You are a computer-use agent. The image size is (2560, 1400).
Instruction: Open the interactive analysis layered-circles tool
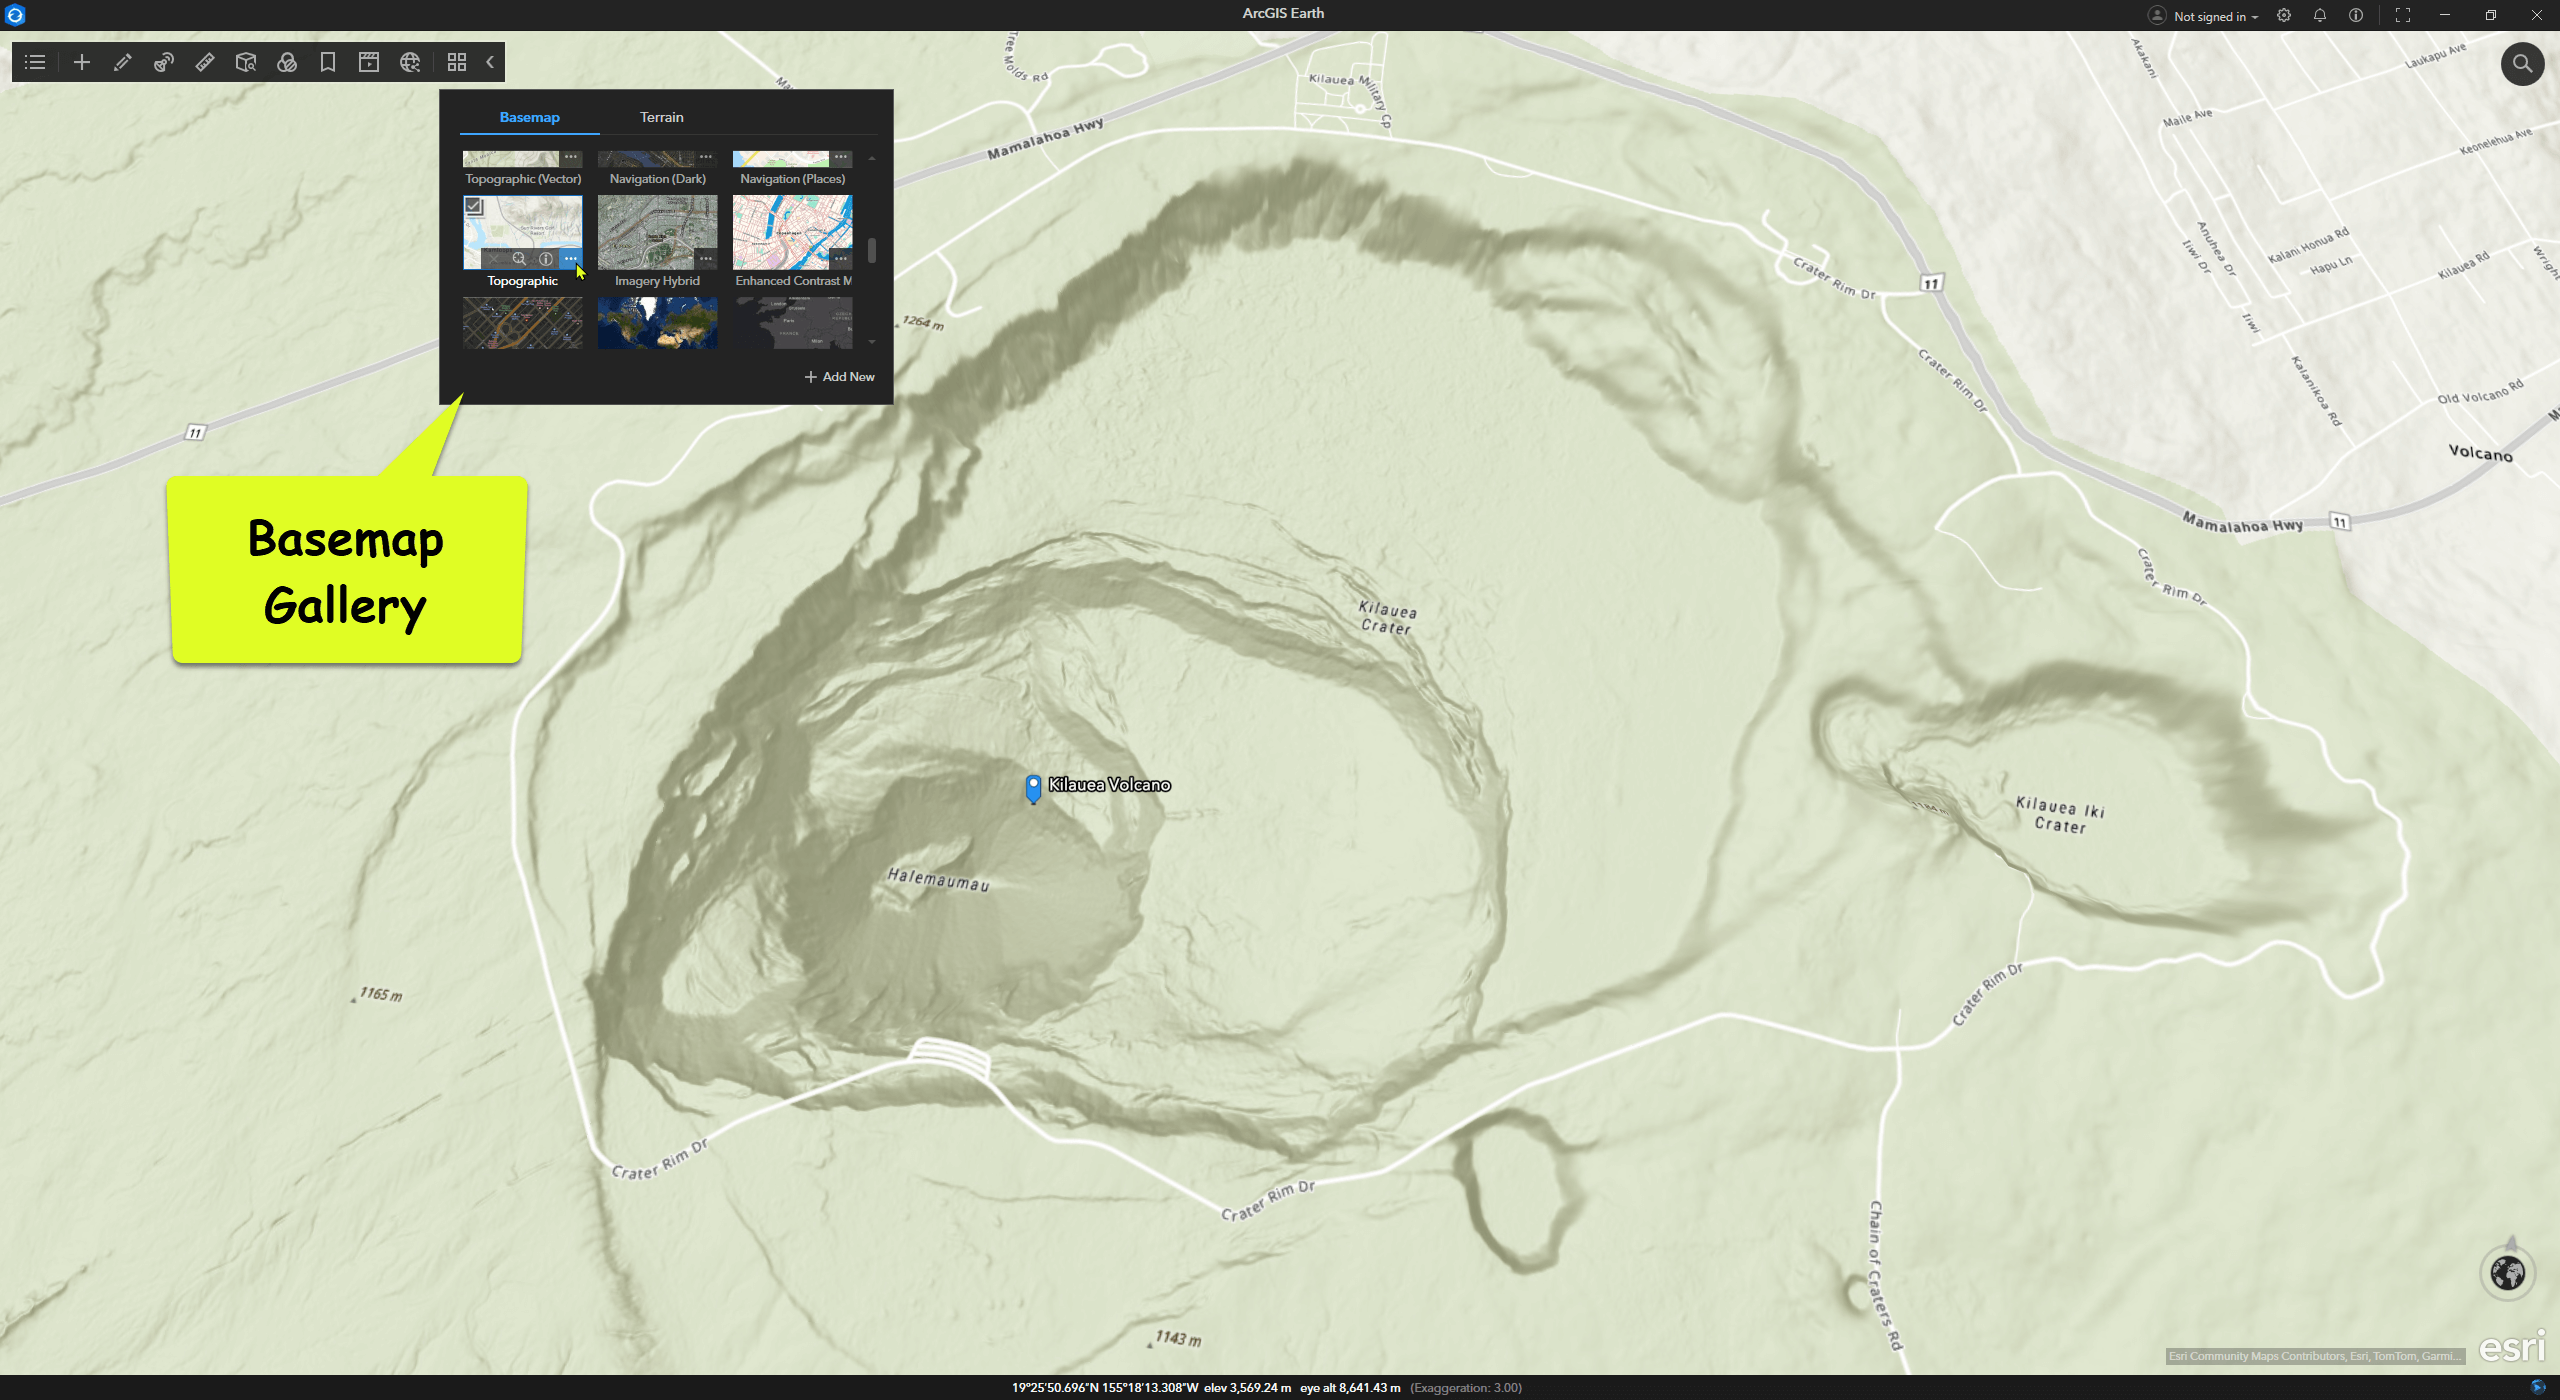(287, 62)
